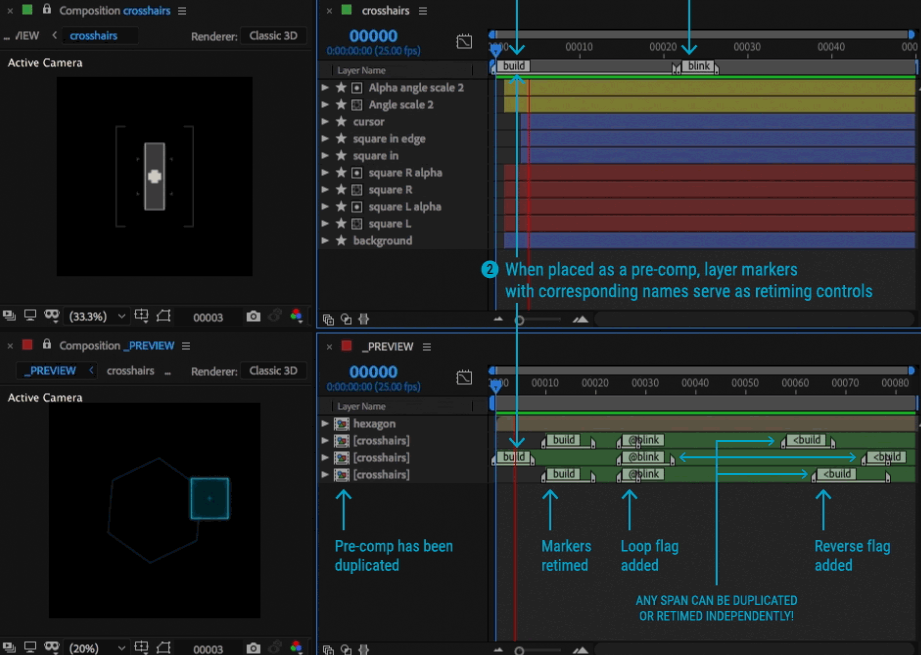Image resolution: width=921 pixels, height=655 pixels.
Task: Open 3D glasses options in crosshairs viewer
Action: coord(52,316)
